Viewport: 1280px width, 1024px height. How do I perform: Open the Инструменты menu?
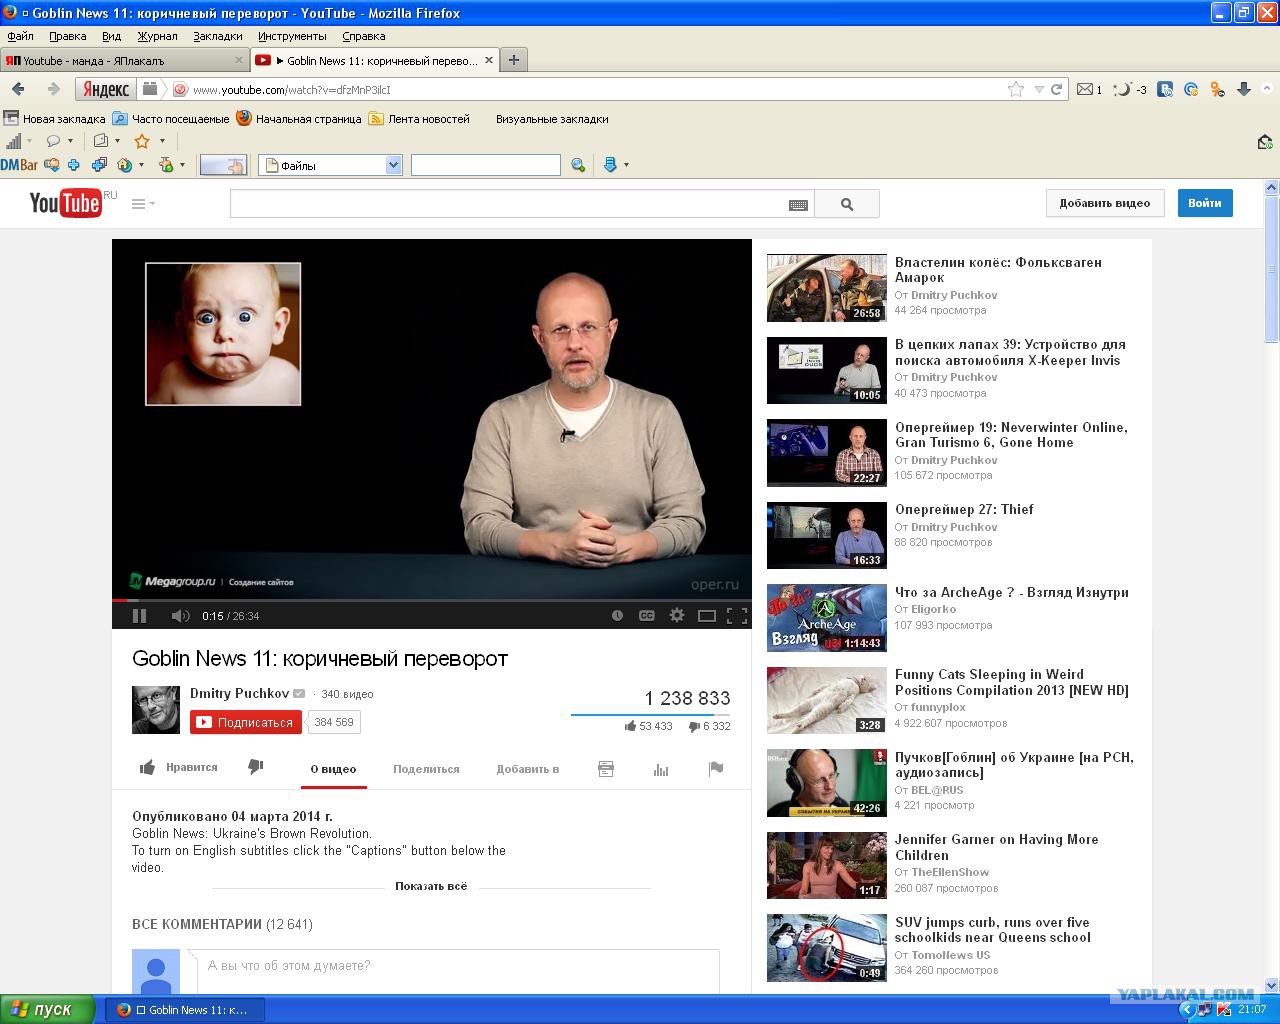[x=292, y=36]
